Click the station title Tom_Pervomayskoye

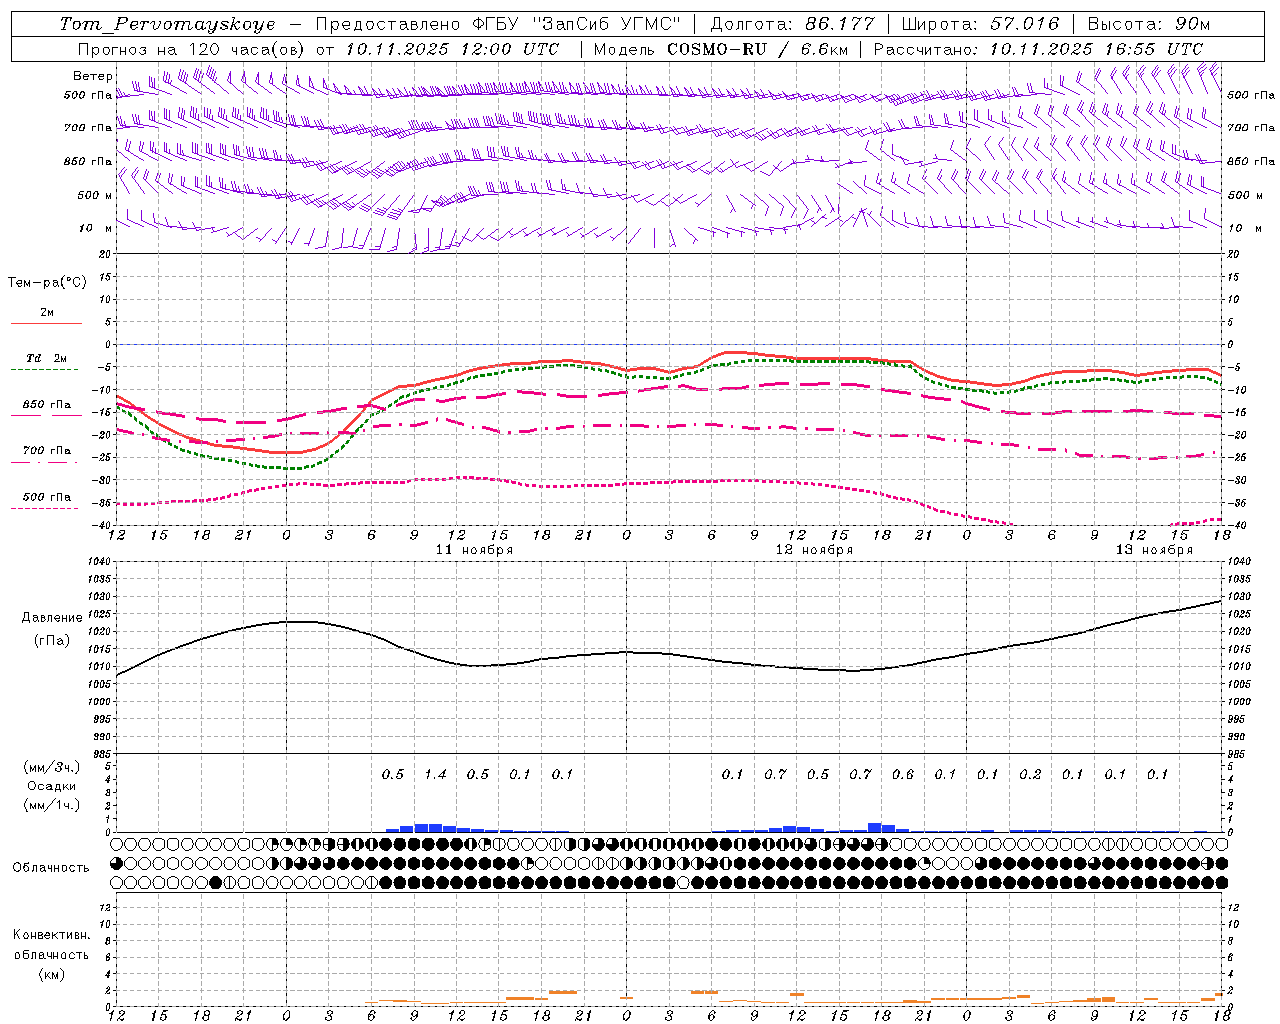pos(167,24)
